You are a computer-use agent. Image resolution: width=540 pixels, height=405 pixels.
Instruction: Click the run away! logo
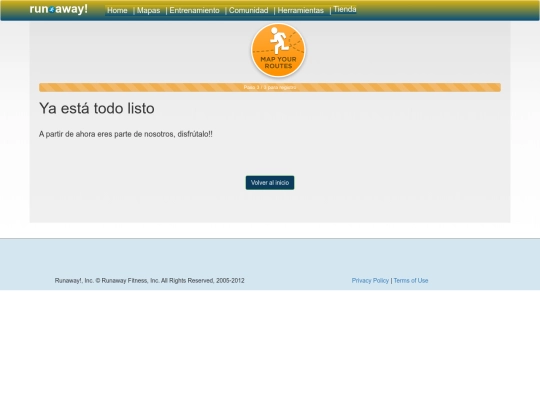(x=59, y=9)
